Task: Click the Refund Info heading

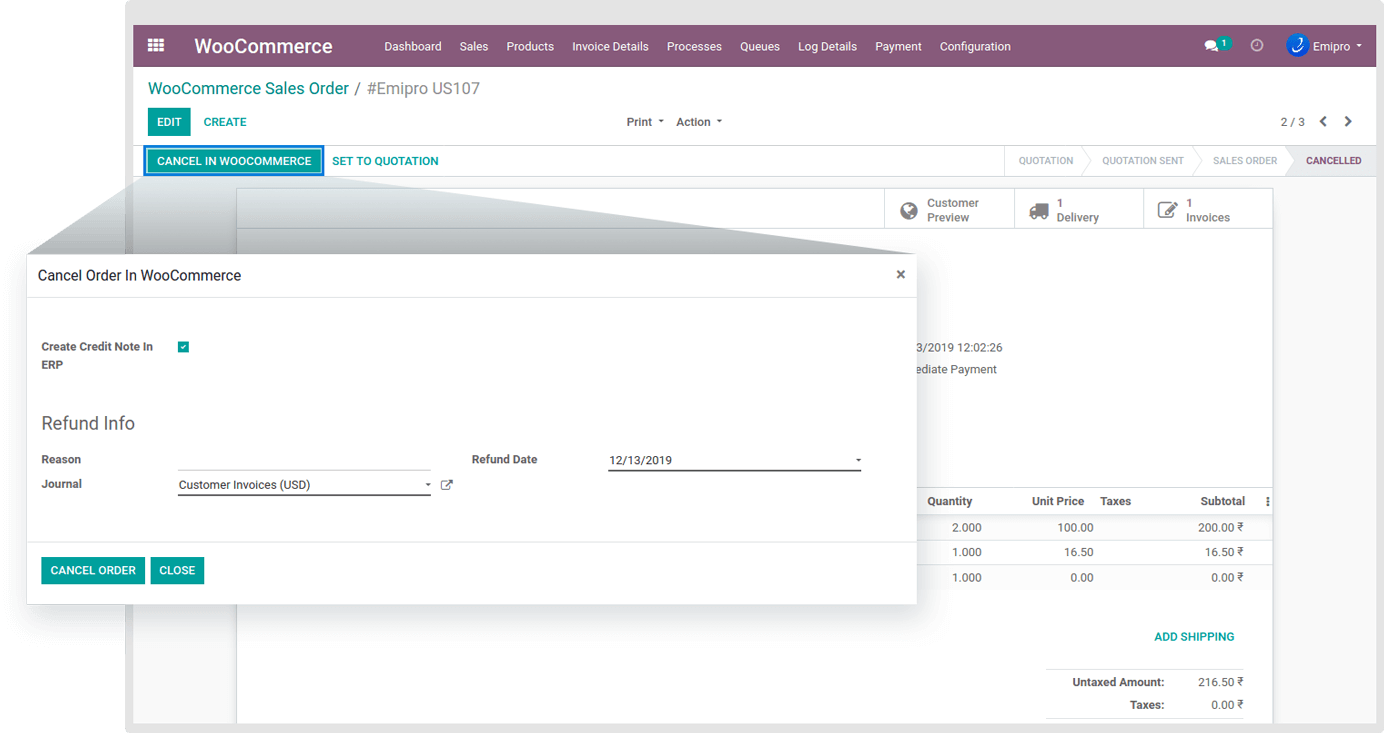Action: (88, 423)
